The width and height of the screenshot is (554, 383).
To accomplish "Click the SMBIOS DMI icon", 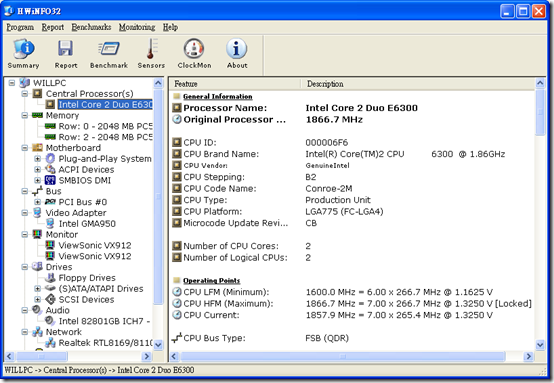I will [50, 180].
